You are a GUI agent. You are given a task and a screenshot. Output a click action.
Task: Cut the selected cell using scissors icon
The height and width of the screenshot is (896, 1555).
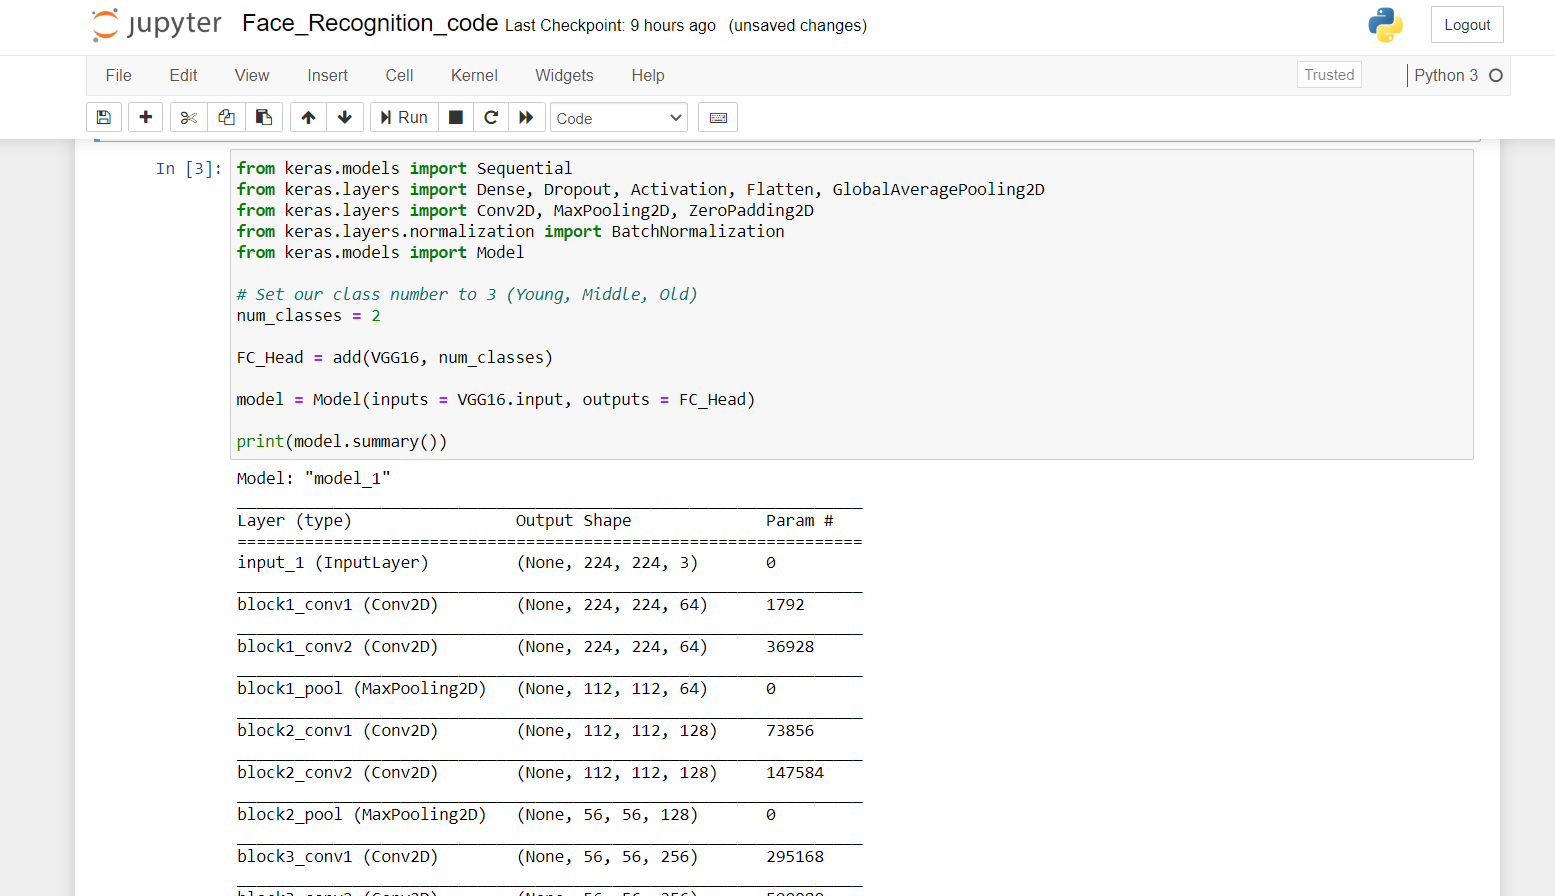click(187, 117)
